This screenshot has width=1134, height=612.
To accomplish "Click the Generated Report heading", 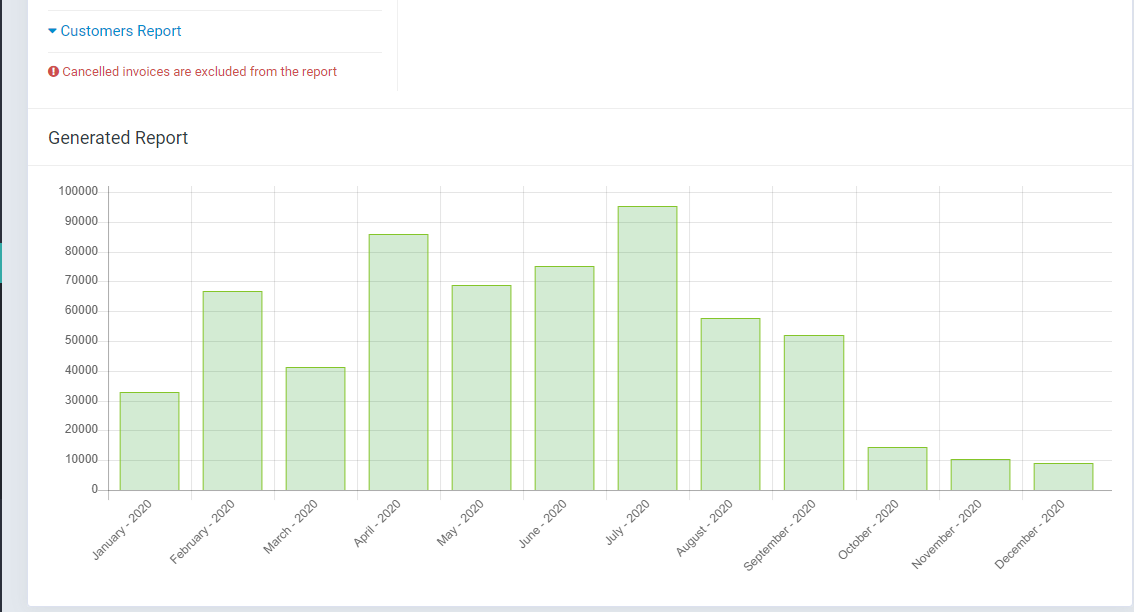I will coord(118,138).
